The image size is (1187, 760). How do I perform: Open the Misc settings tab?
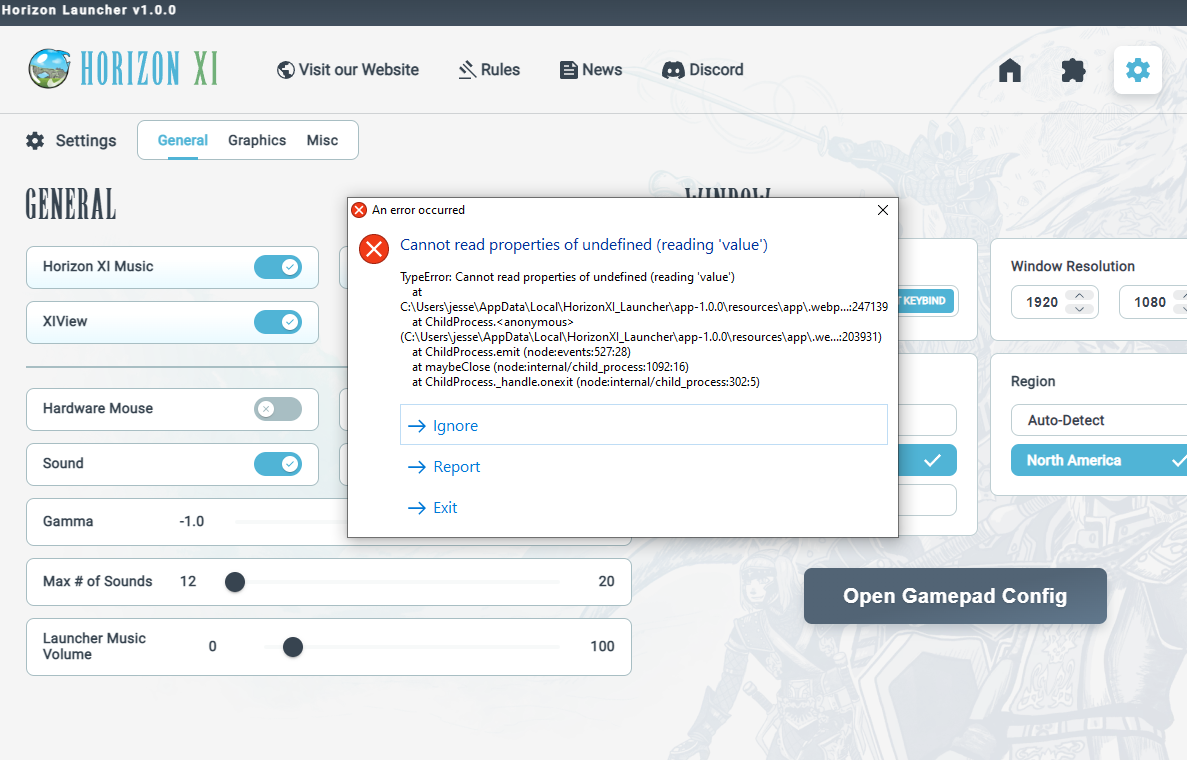click(x=322, y=140)
